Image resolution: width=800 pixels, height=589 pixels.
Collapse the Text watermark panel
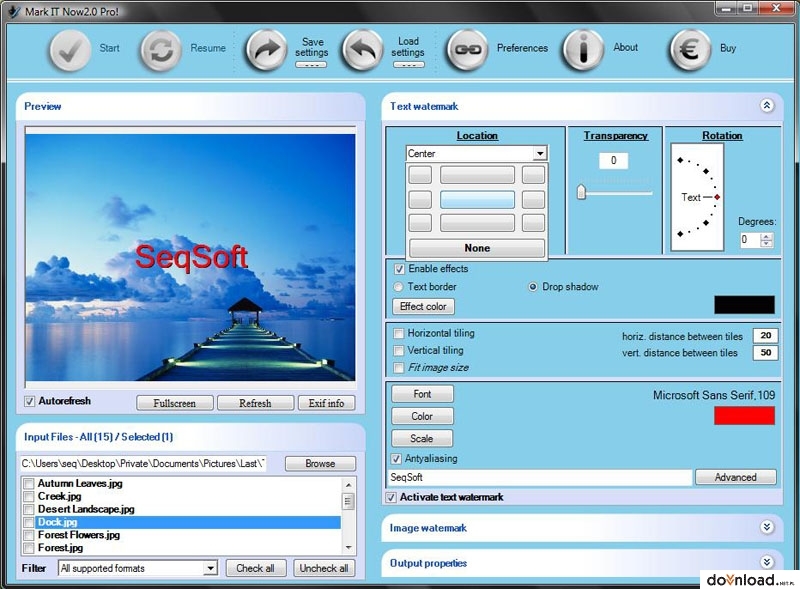[766, 106]
